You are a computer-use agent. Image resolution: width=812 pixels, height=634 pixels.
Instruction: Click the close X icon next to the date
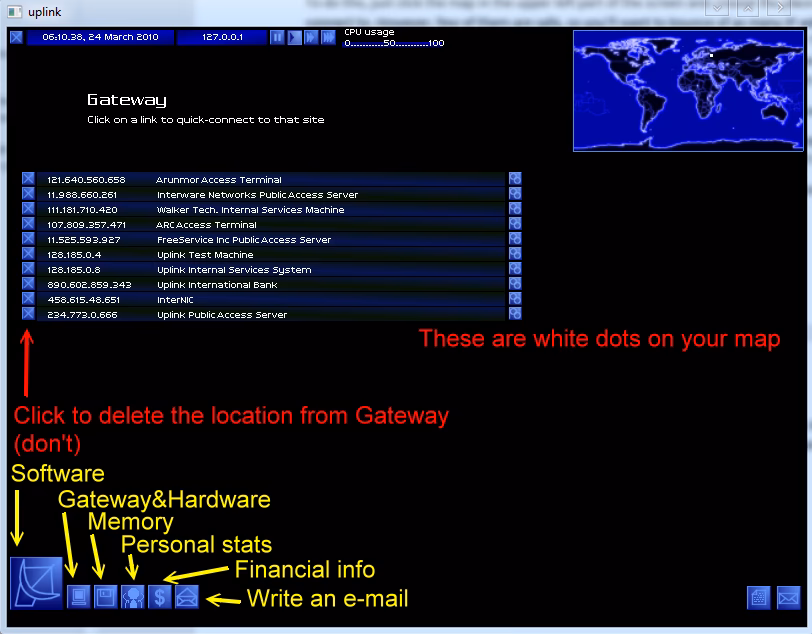pos(16,37)
